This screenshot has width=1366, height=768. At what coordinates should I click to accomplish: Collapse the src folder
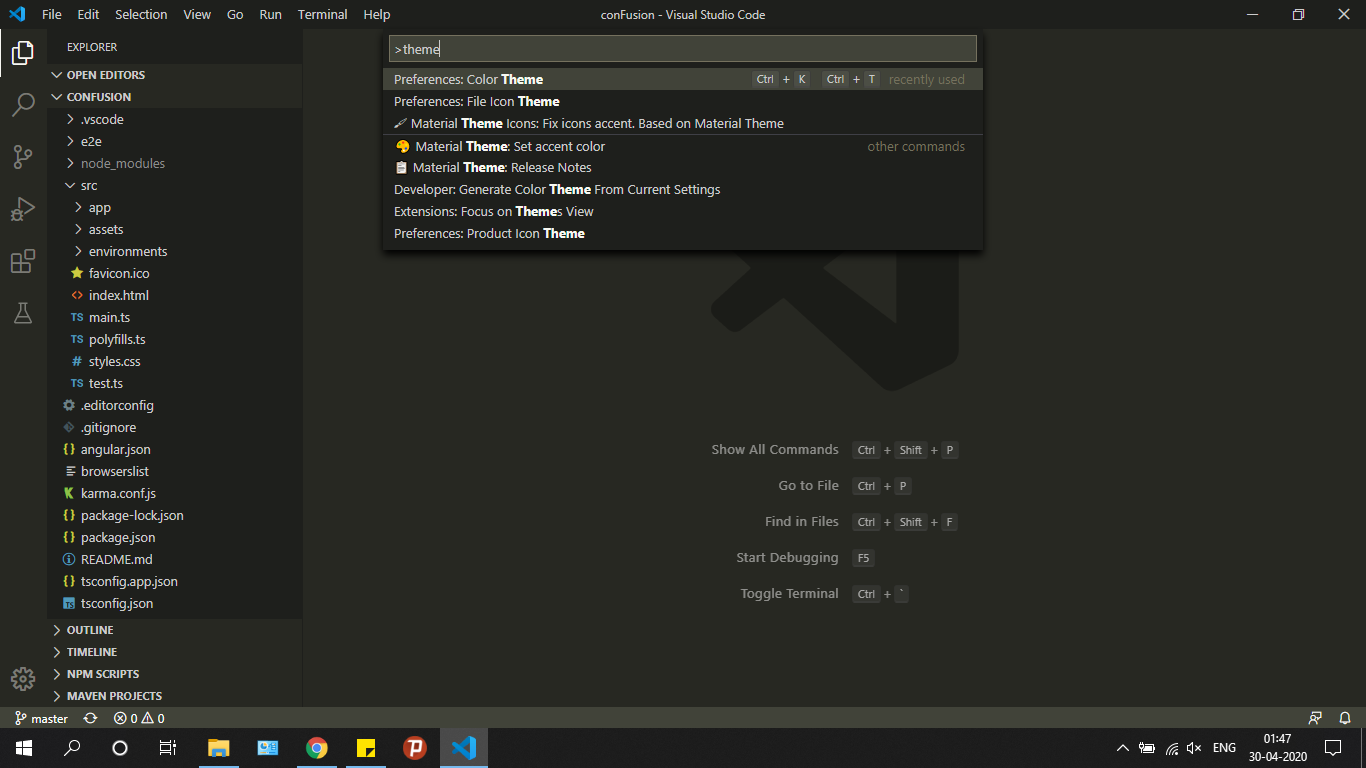175,185
